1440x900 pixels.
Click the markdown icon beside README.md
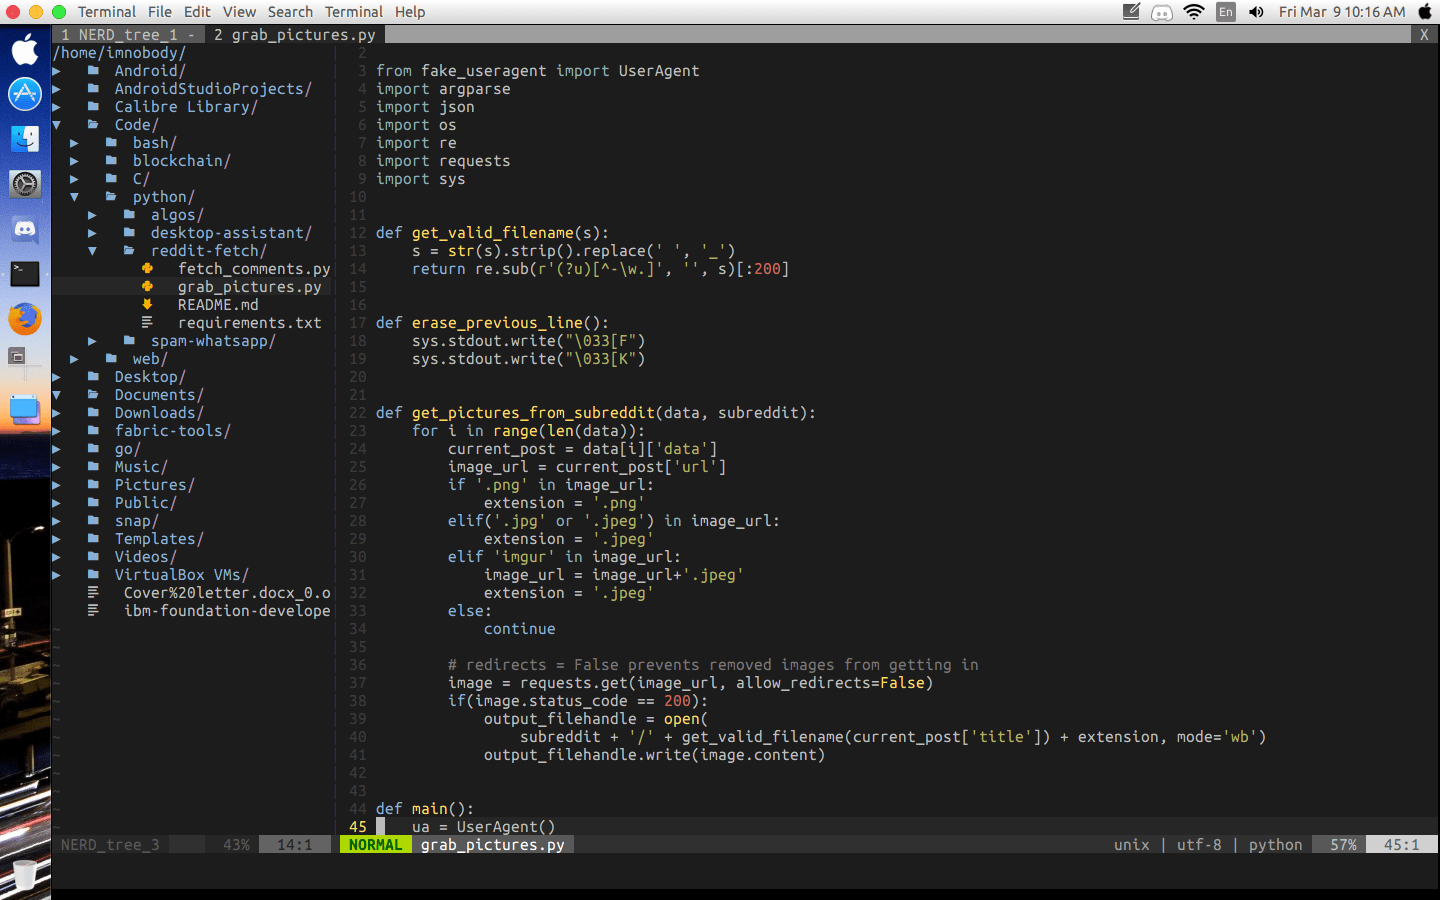pos(147,304)
